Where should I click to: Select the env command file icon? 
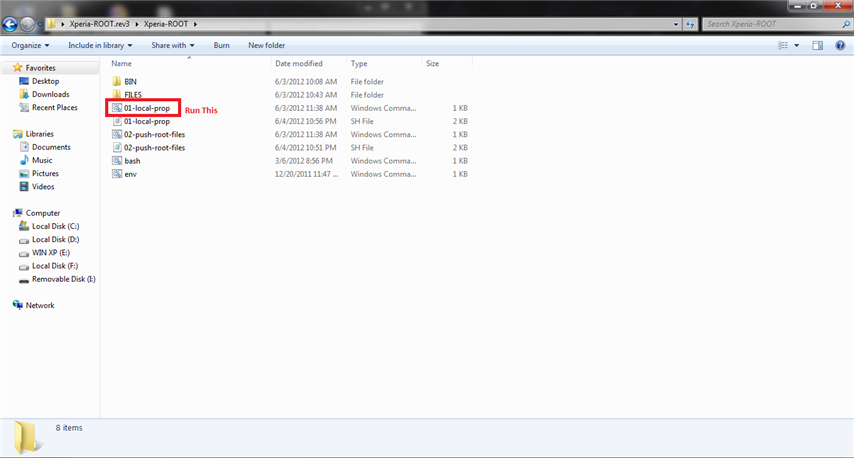(x=117, y=174)
